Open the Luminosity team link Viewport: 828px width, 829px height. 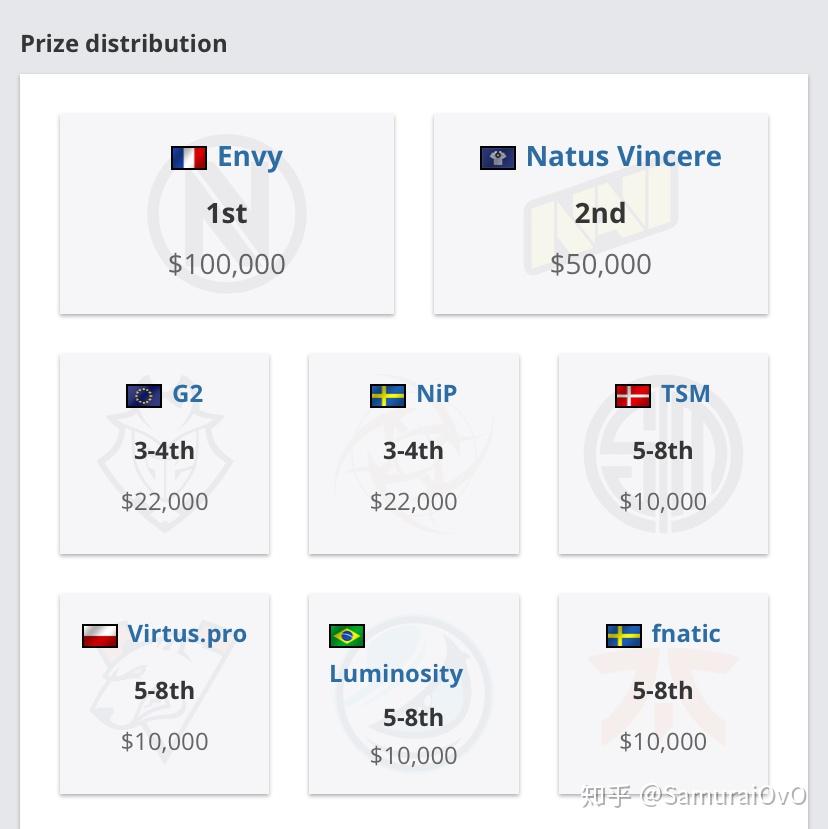(x=396, y=674)
